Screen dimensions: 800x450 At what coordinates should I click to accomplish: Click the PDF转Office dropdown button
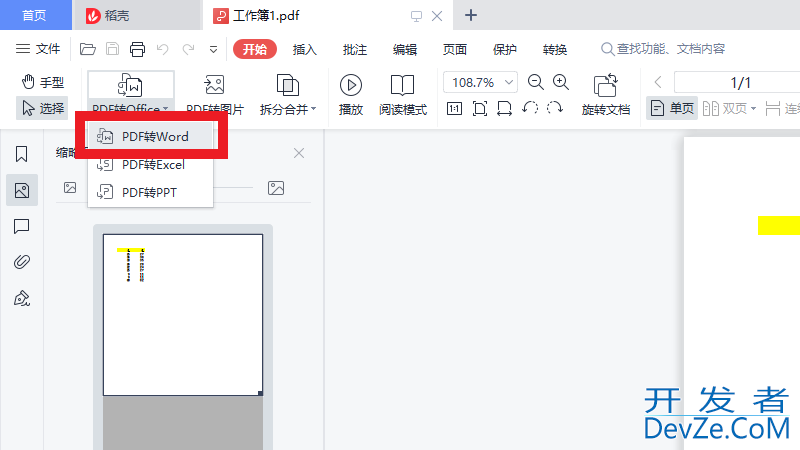coord(131,93)
